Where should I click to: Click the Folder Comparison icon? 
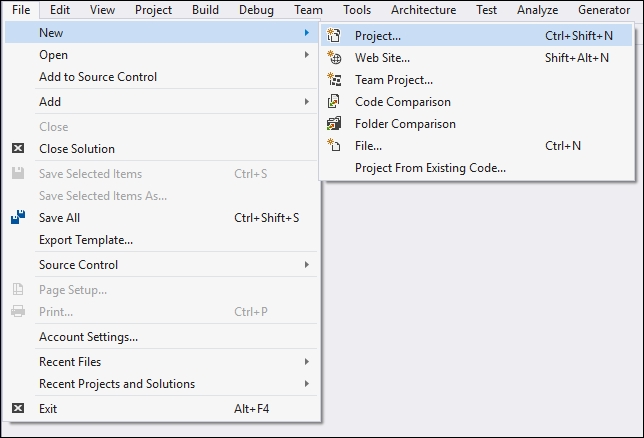[334, 123]
